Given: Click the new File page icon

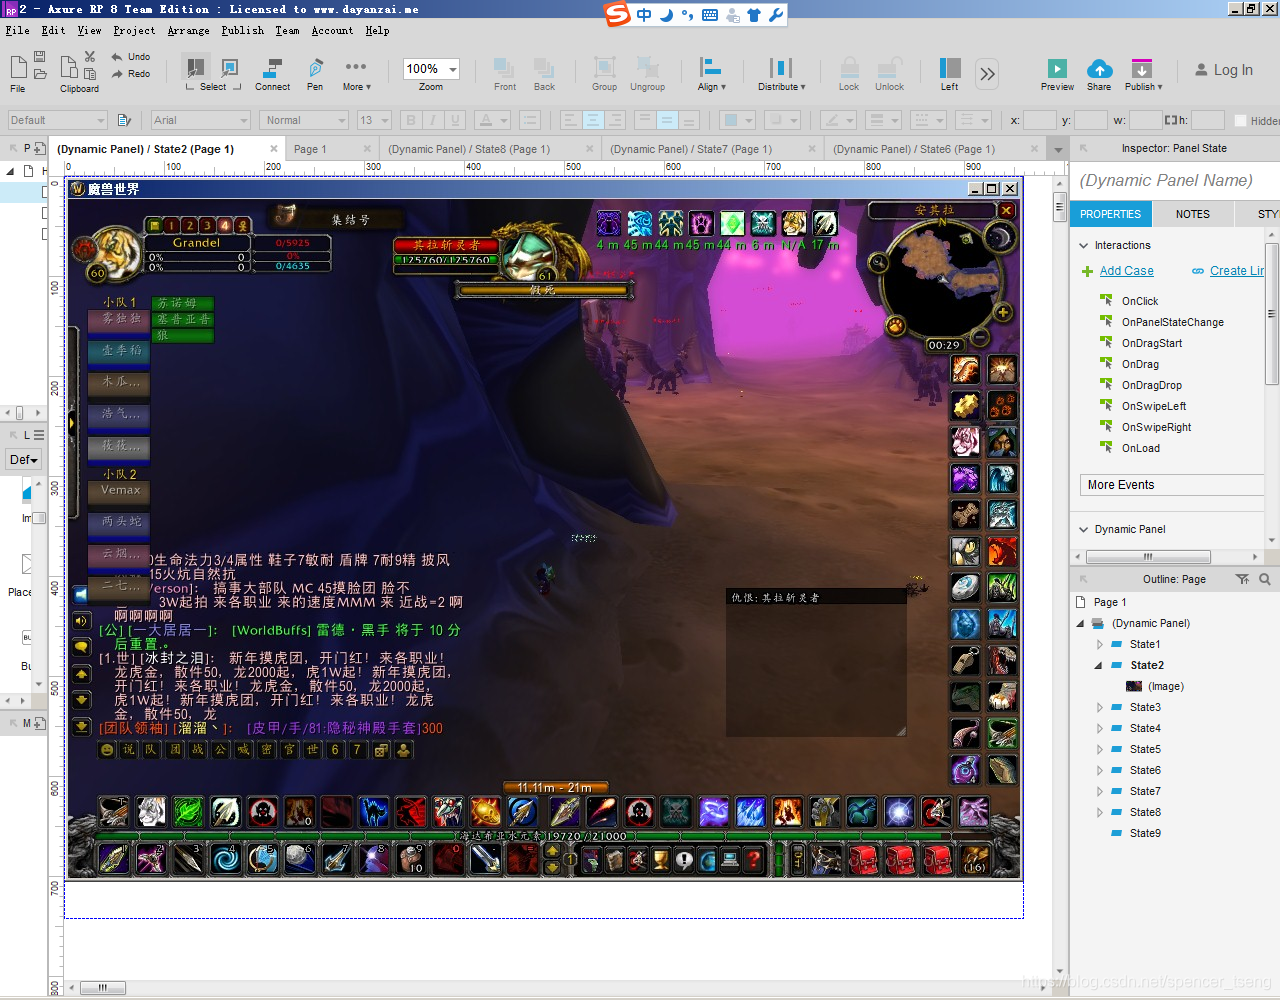Looking at the screenshot, I should pyautogui.click(x=18, y=67).
